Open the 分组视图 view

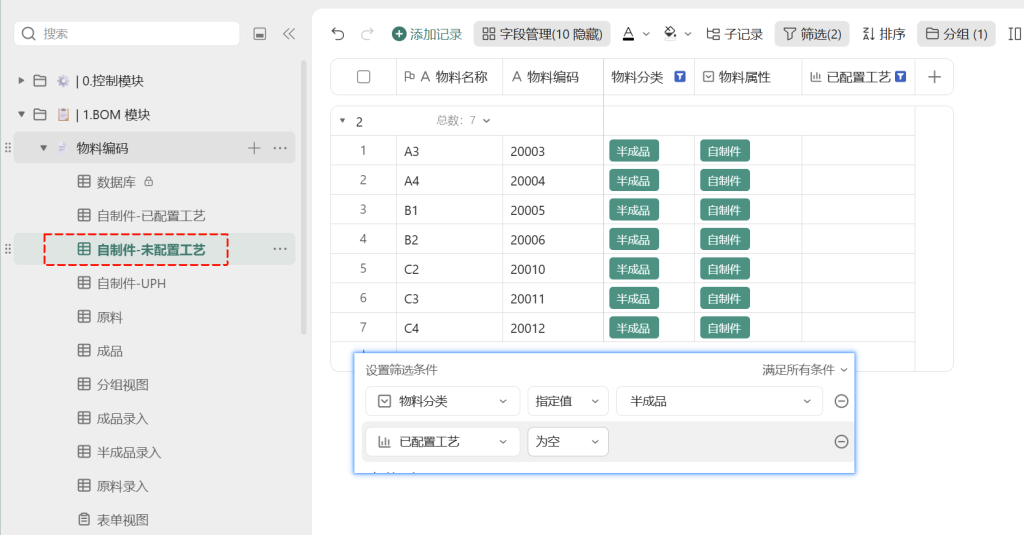pyautogui.click(x=114, y=385)
